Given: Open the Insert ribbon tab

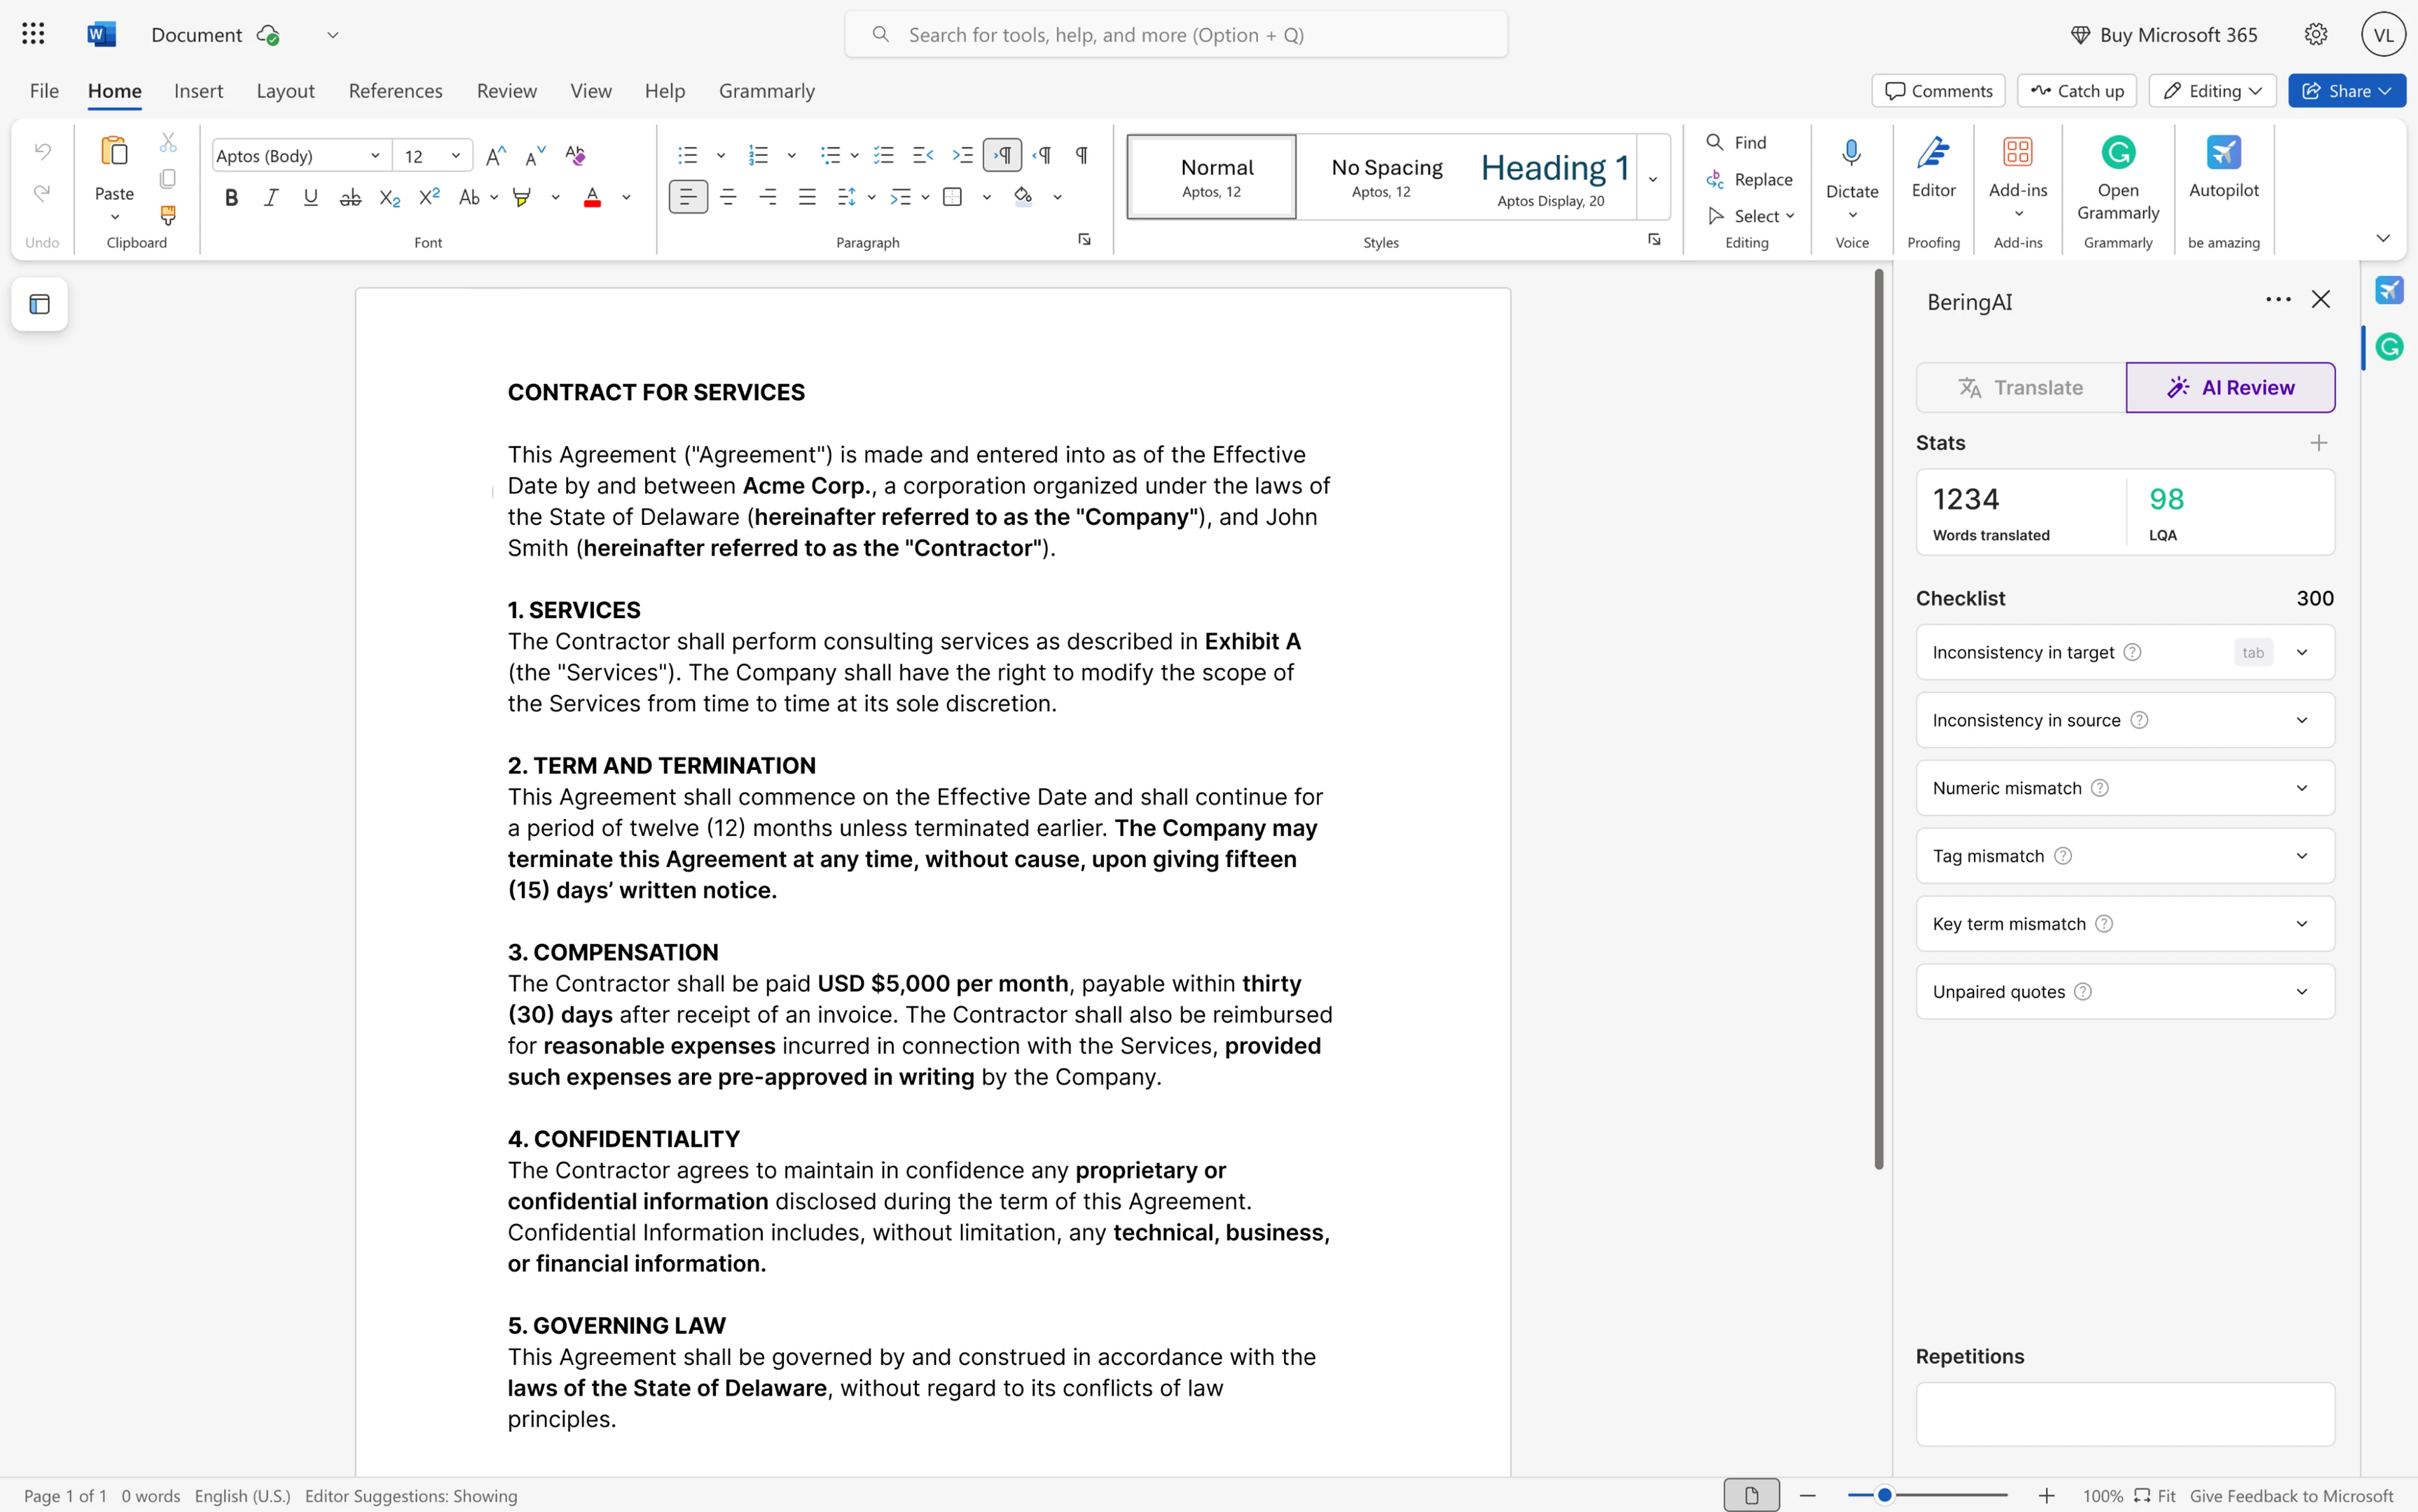Looking at the screenshot, I should pos(197,90).
